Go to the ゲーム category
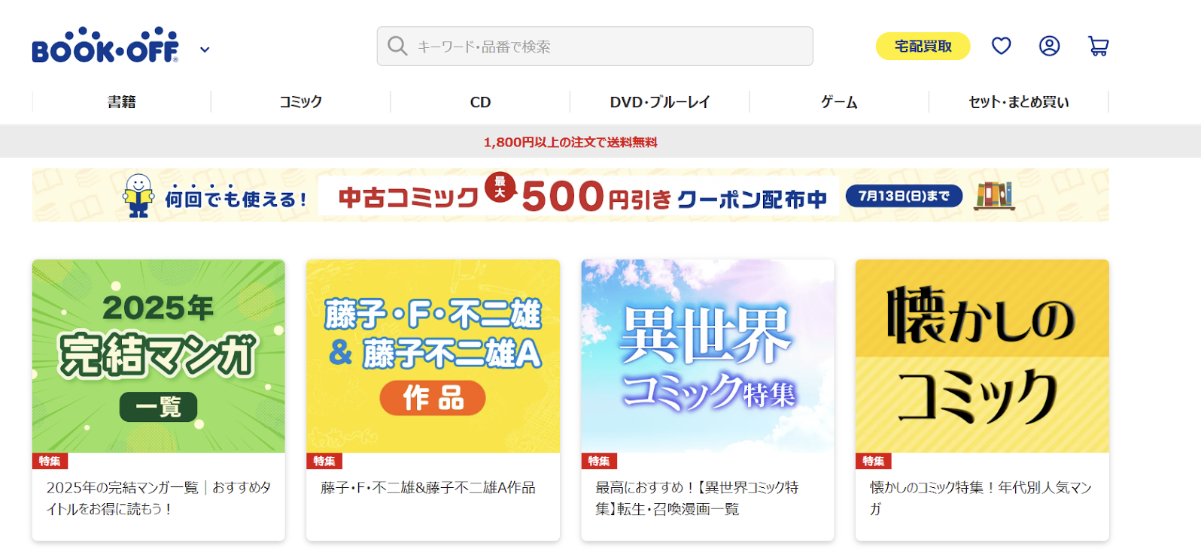This screenshot has width=1202, height=554. coord(839,102)
